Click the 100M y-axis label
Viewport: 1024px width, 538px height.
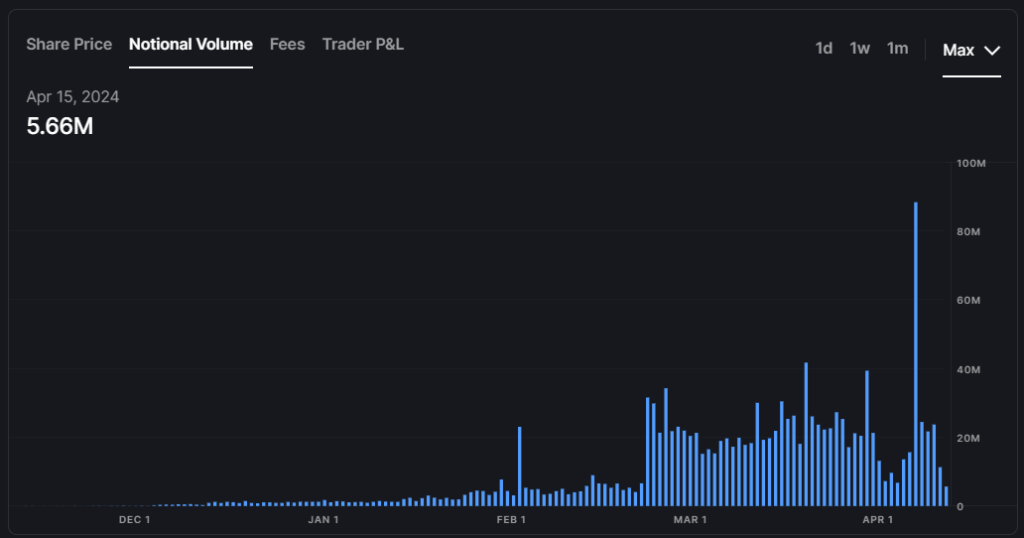[972, 163]
